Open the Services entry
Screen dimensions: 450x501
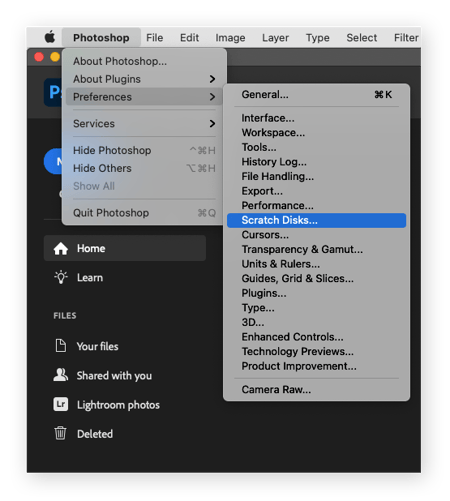pyautogui.click(x=144, y=124)
